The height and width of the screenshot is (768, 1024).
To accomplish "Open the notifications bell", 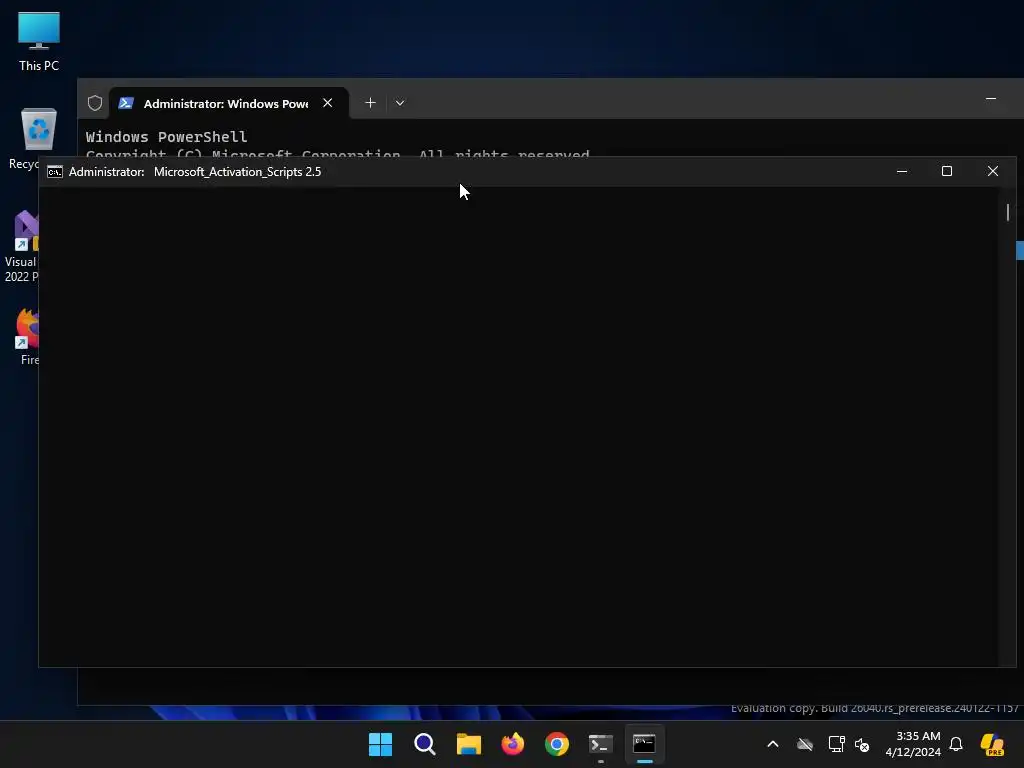I will [956, 744].
